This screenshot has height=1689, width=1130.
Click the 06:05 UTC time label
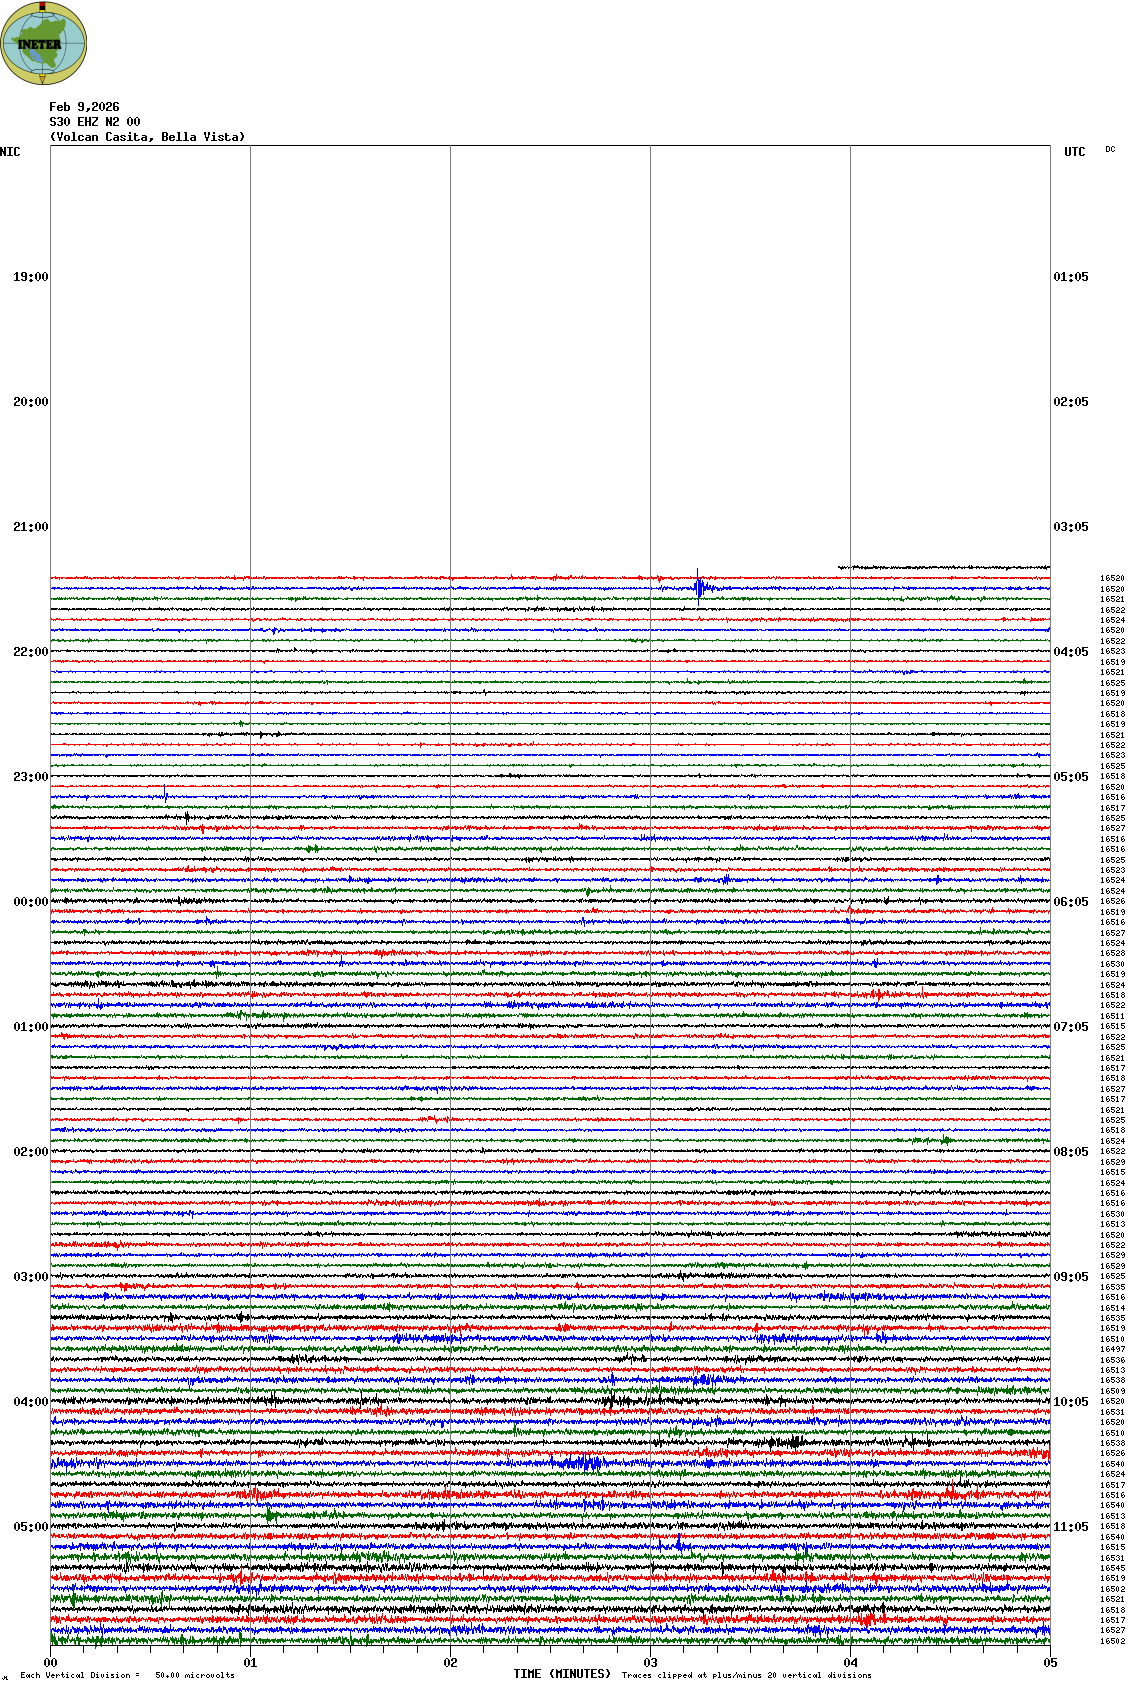(1070, 902)
